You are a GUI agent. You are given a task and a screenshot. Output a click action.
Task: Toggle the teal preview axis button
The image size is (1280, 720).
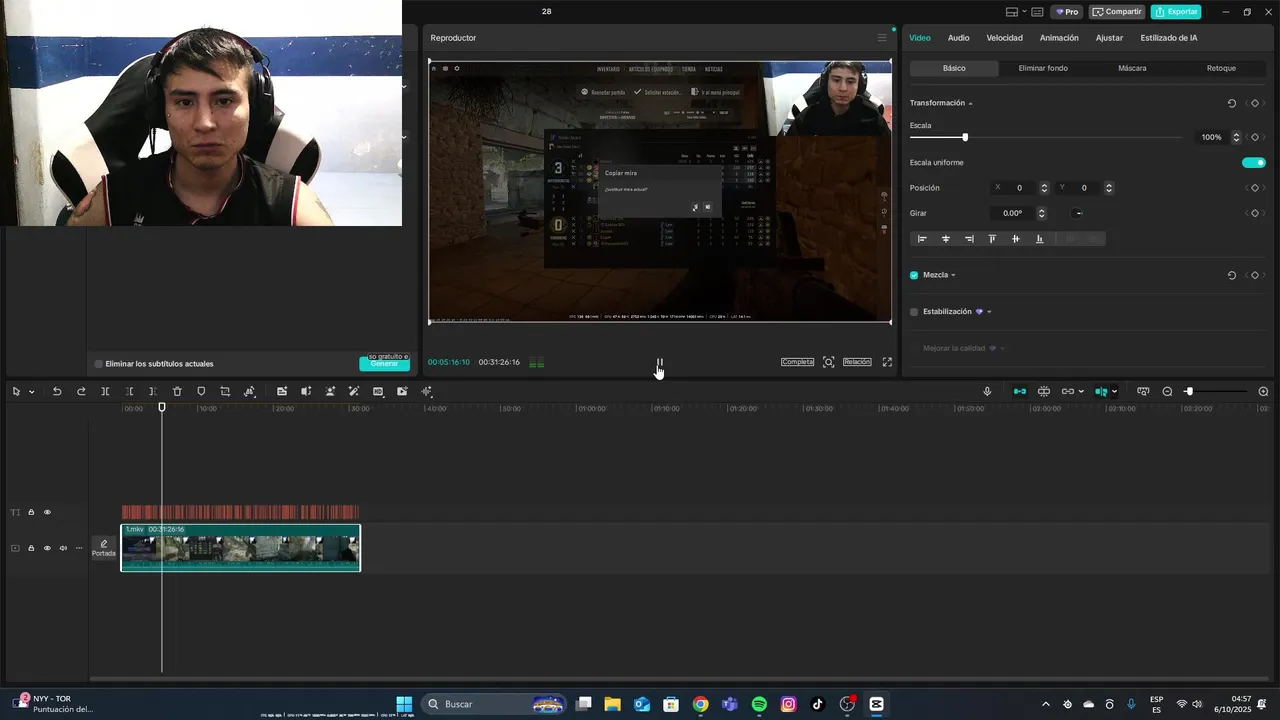1101,392
